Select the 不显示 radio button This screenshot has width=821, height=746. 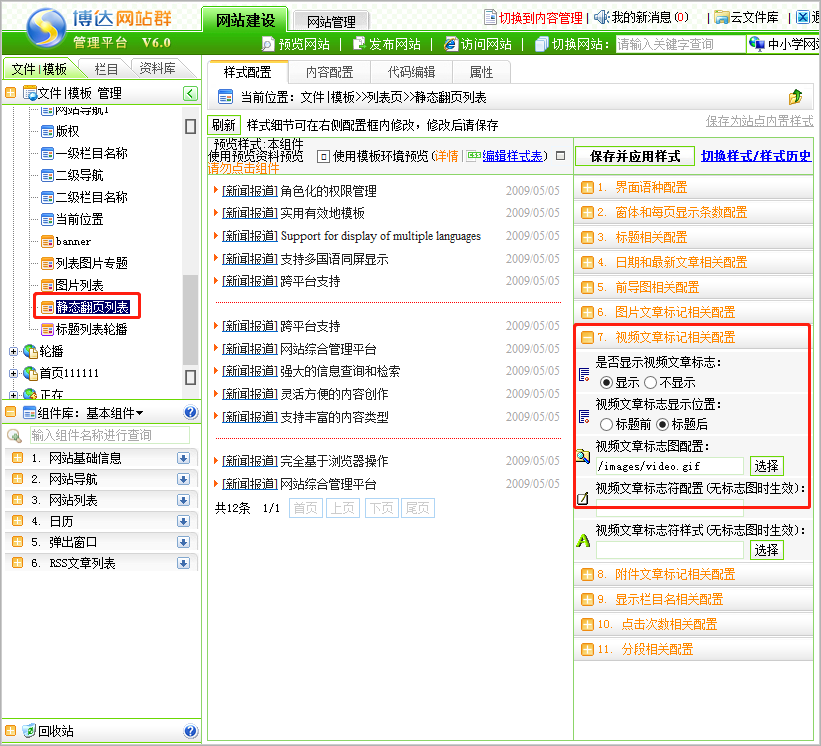point(650,383)
